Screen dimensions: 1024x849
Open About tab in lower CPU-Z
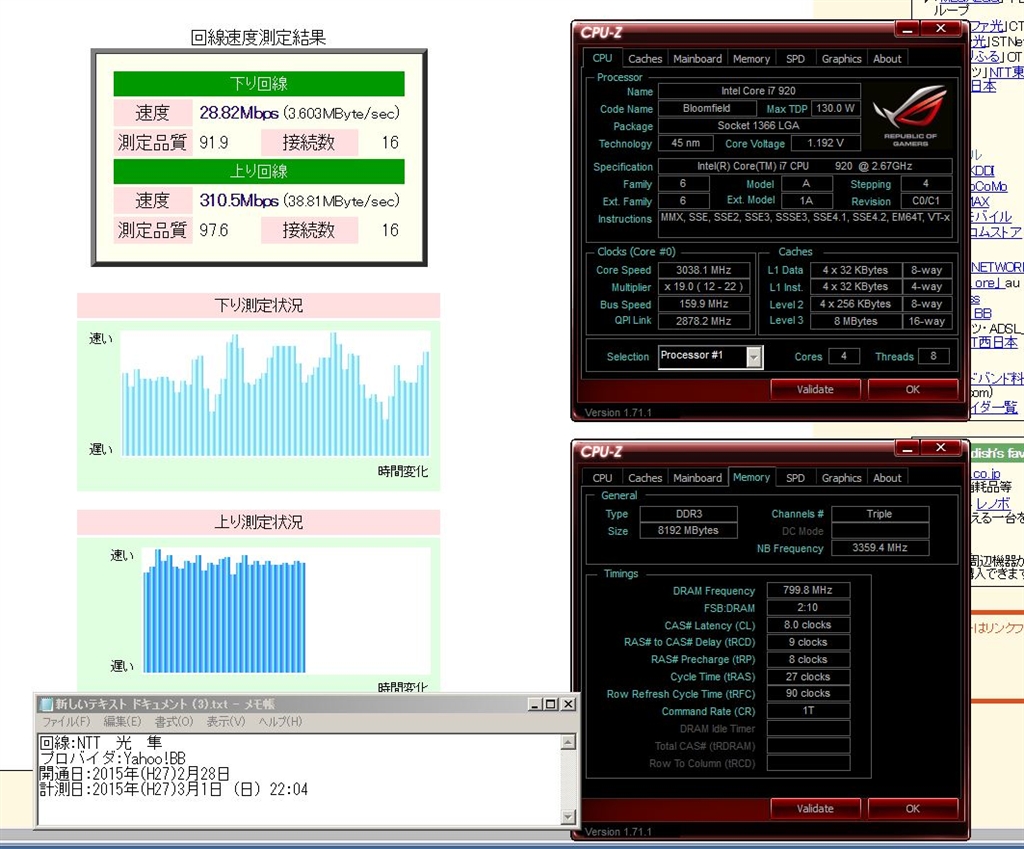pos(887,478)
